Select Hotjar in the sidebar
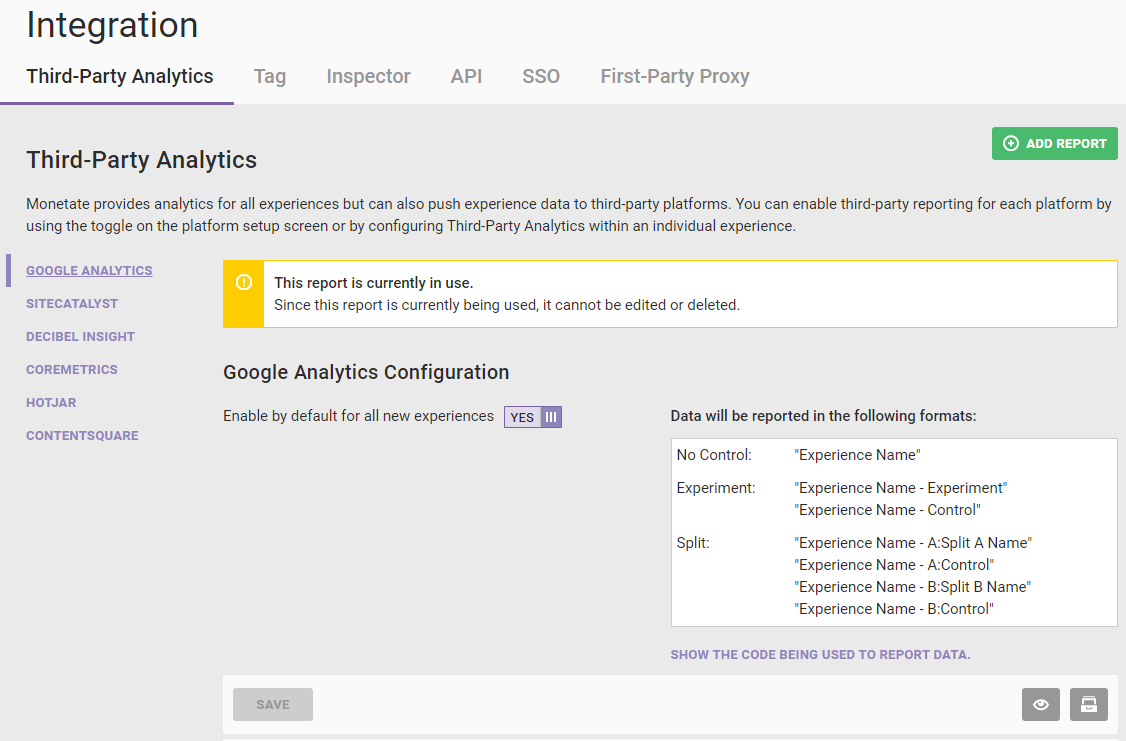Screen dimensions: 1126x741 [51, 403]
